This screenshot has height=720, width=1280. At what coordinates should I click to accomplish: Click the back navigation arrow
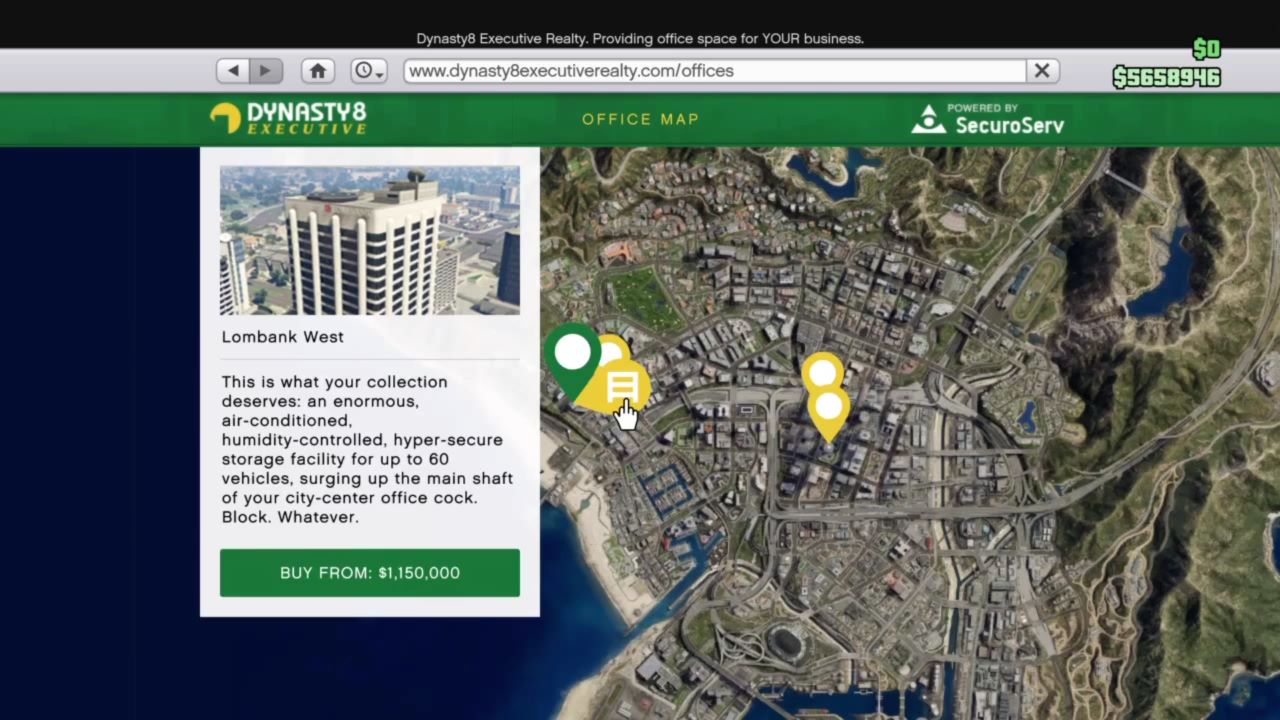(x=232, y=70)
